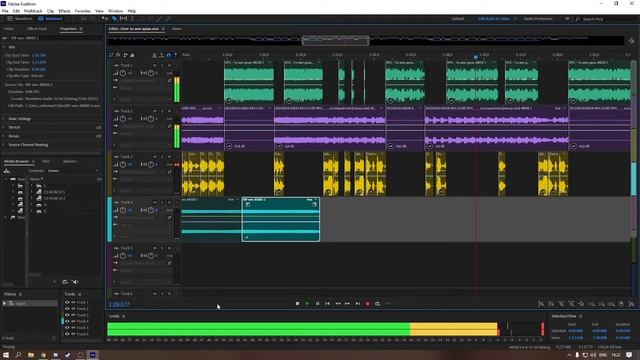
Task: Mute Track 3 with M button
Action: tap(155, 157)
